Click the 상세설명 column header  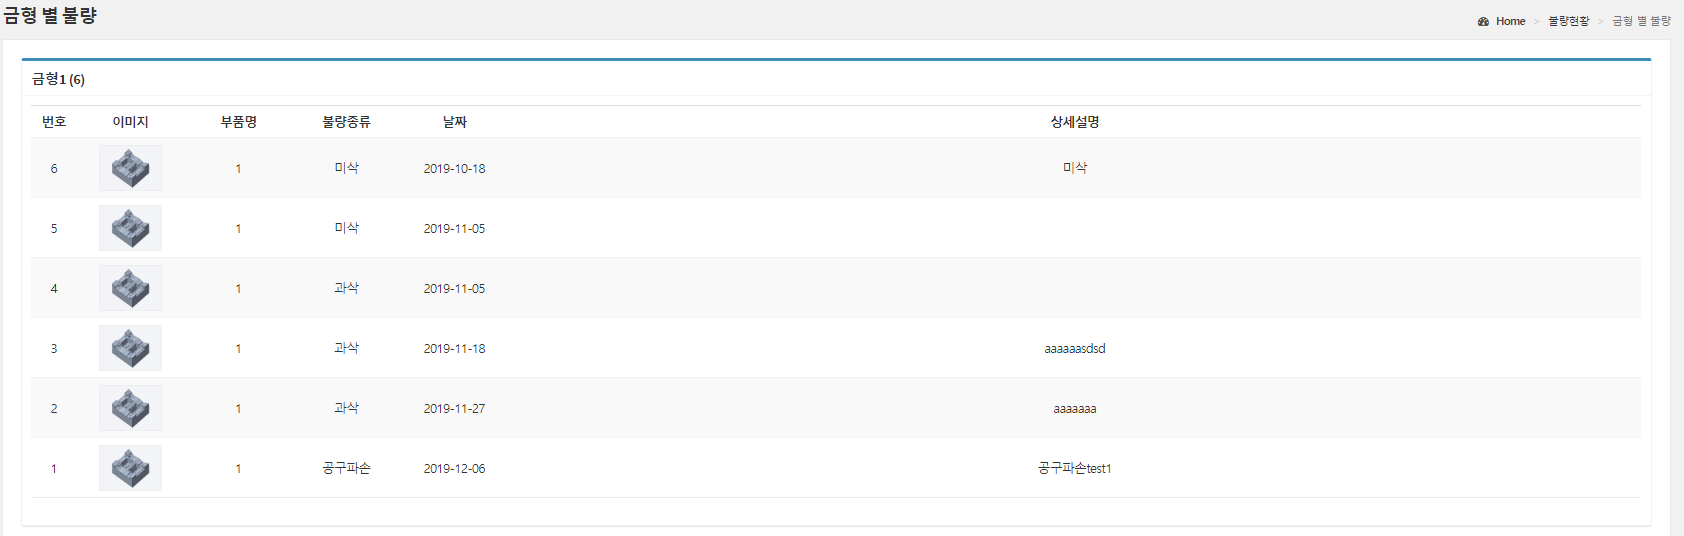pyautogui.click(x=1074, y=122)
